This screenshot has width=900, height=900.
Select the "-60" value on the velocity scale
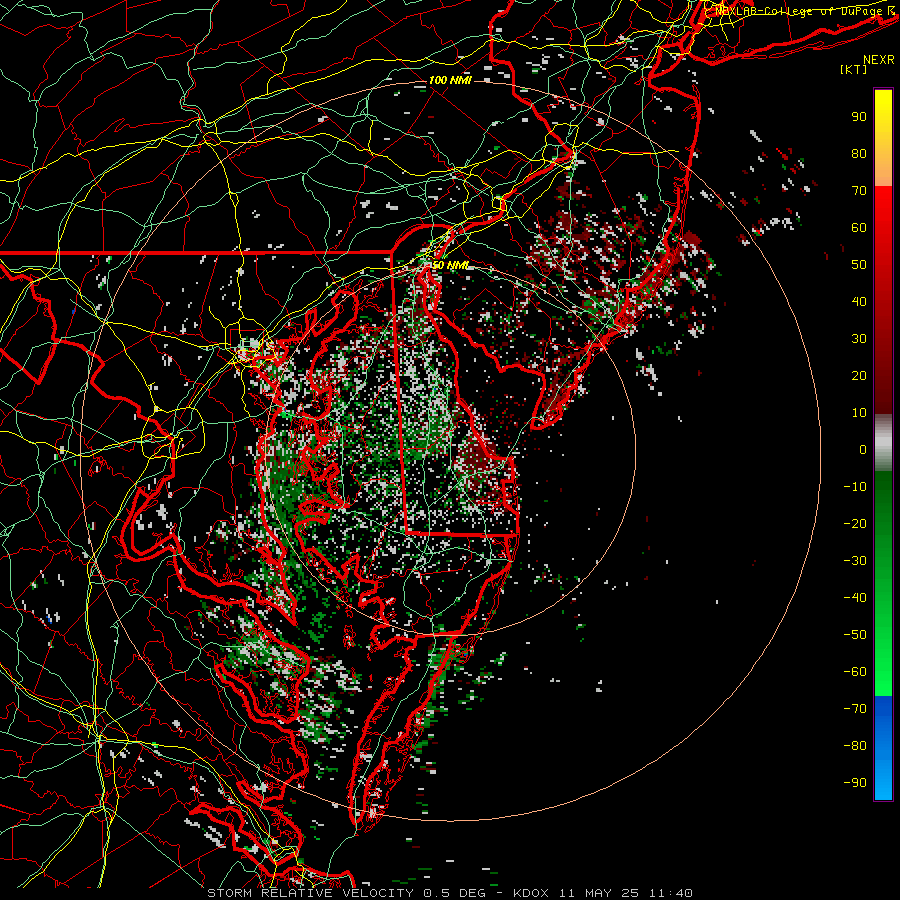point(855,672)
